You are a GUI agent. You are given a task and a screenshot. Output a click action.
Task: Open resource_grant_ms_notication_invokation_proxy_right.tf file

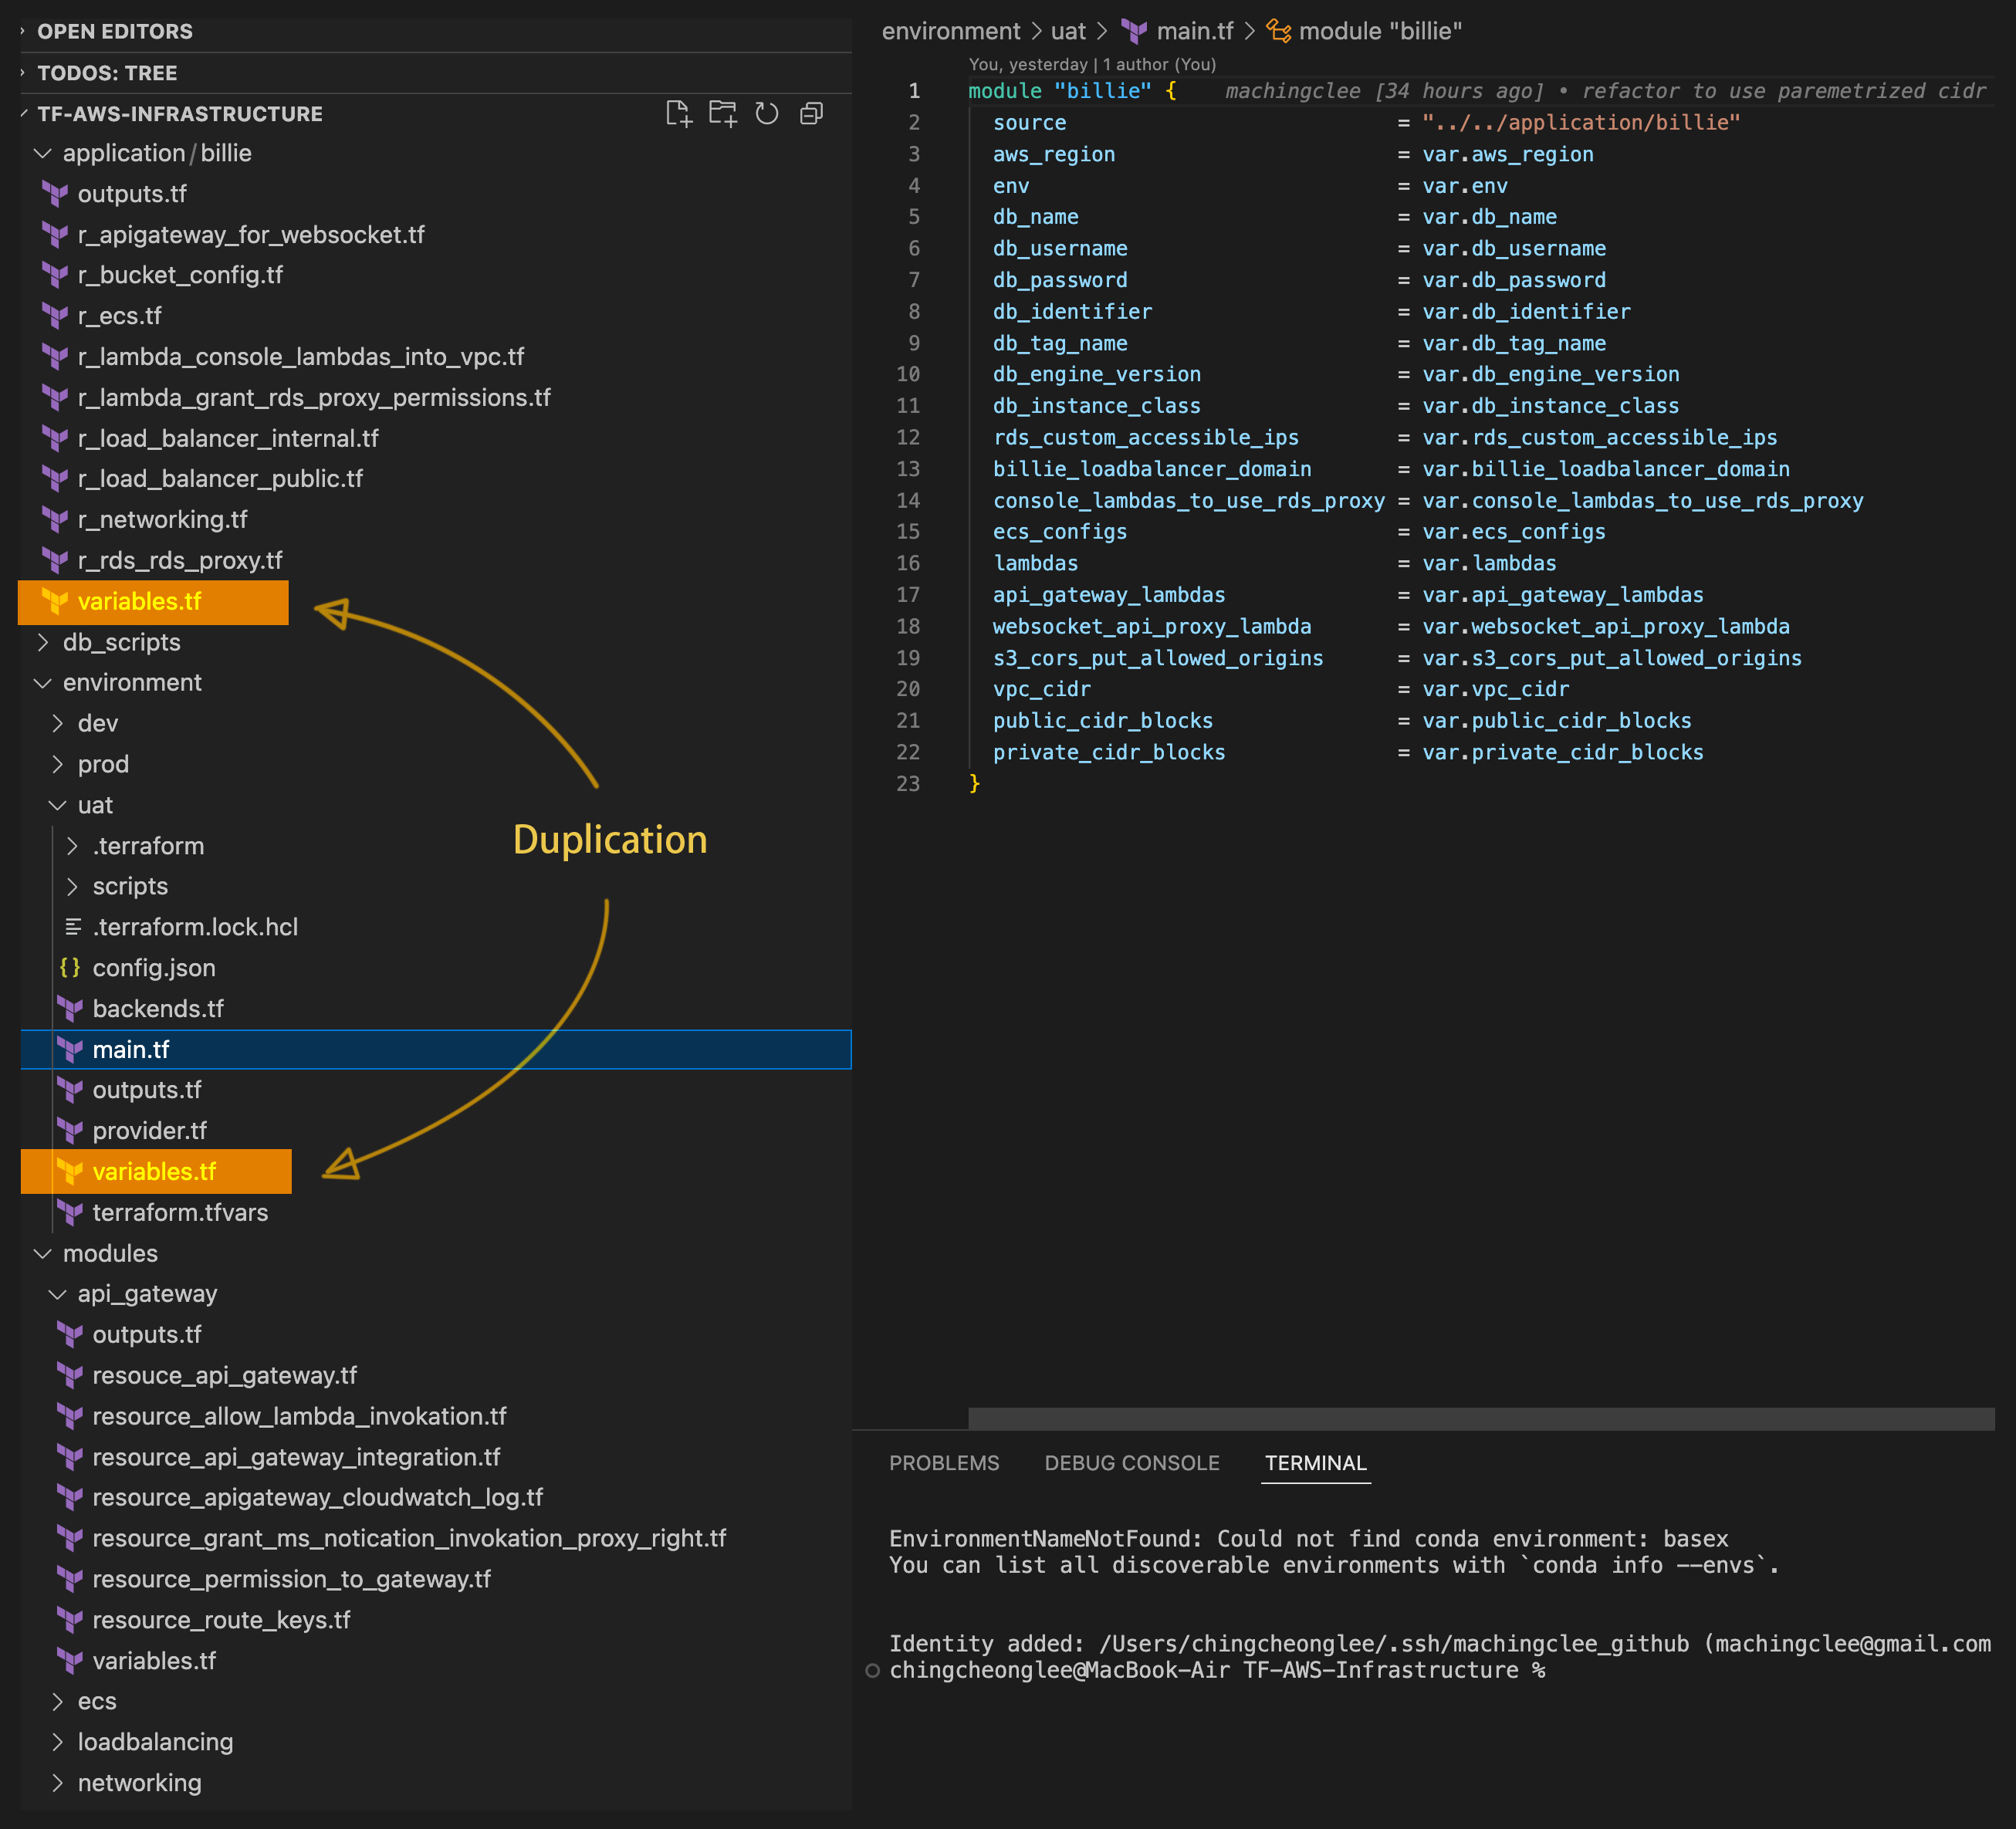point(435,1538)
